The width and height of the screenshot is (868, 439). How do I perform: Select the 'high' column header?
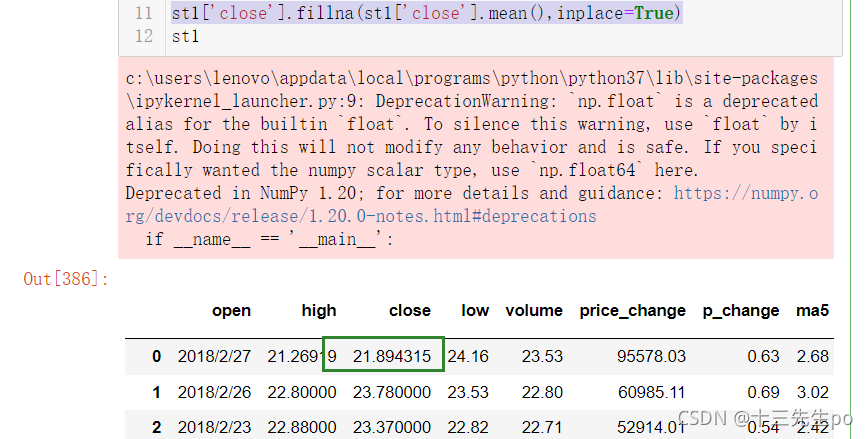click(x=319, y=311)
